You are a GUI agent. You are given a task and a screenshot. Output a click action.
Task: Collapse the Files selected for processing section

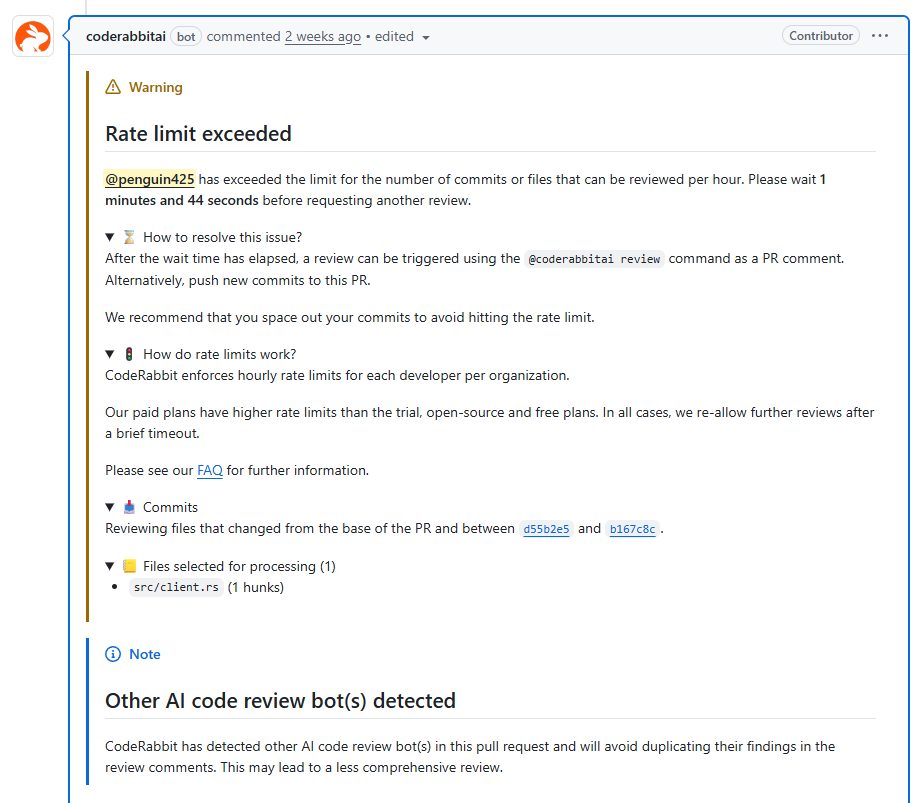[x=110, y=566]
